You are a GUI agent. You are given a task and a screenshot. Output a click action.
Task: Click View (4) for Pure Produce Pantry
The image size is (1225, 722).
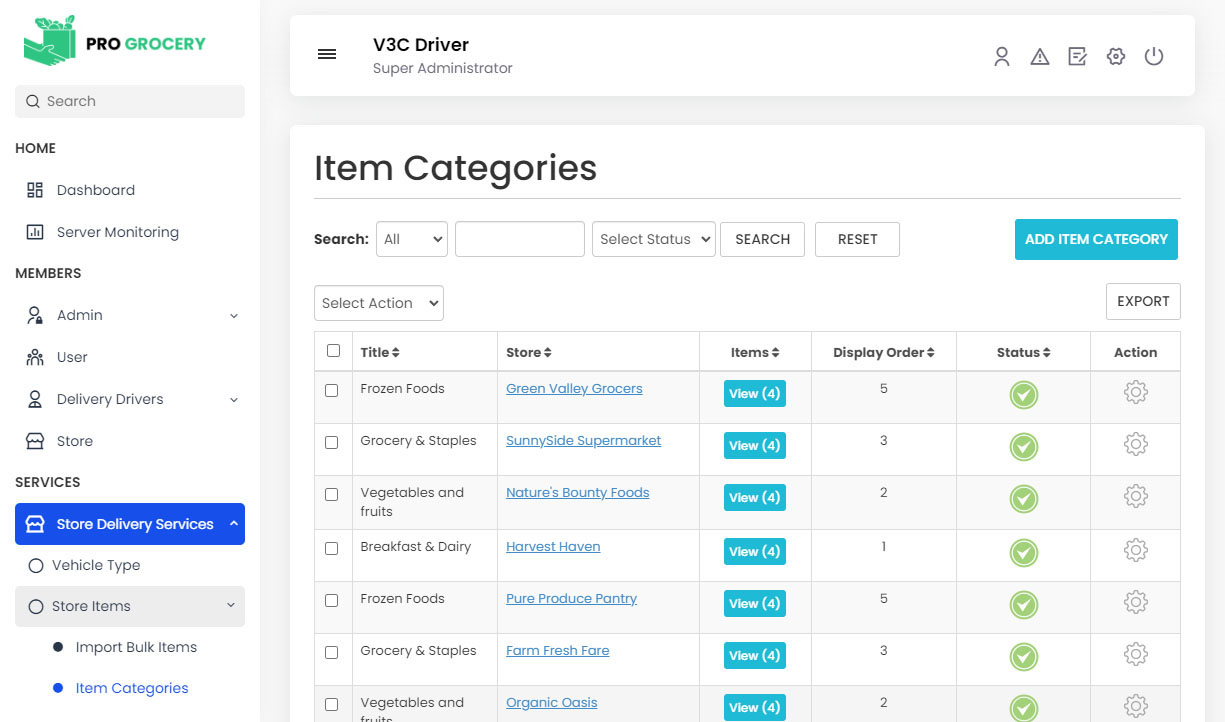[x=755, y=604]
